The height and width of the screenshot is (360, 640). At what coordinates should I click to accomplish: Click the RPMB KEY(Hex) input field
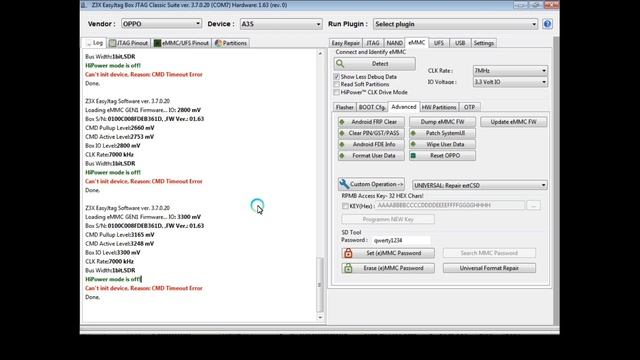coord(450,205)
